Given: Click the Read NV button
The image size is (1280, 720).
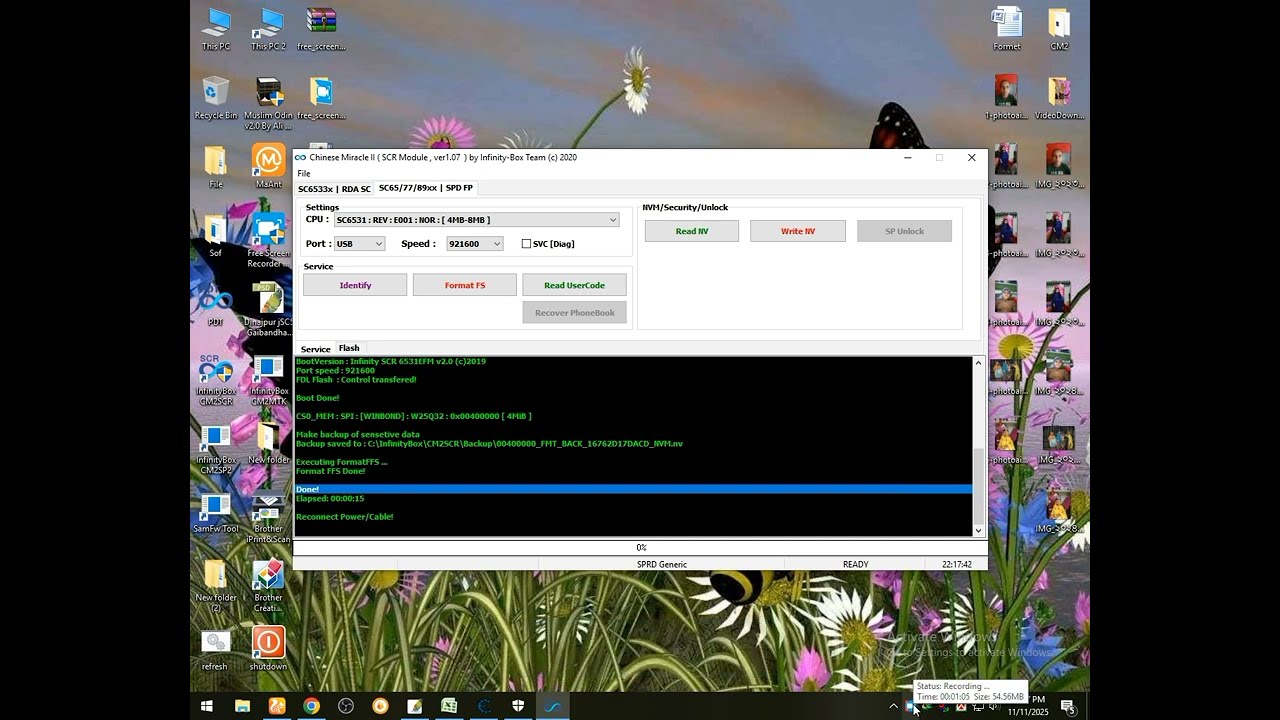Looking at the screenshot, I should tap(692, 231).
